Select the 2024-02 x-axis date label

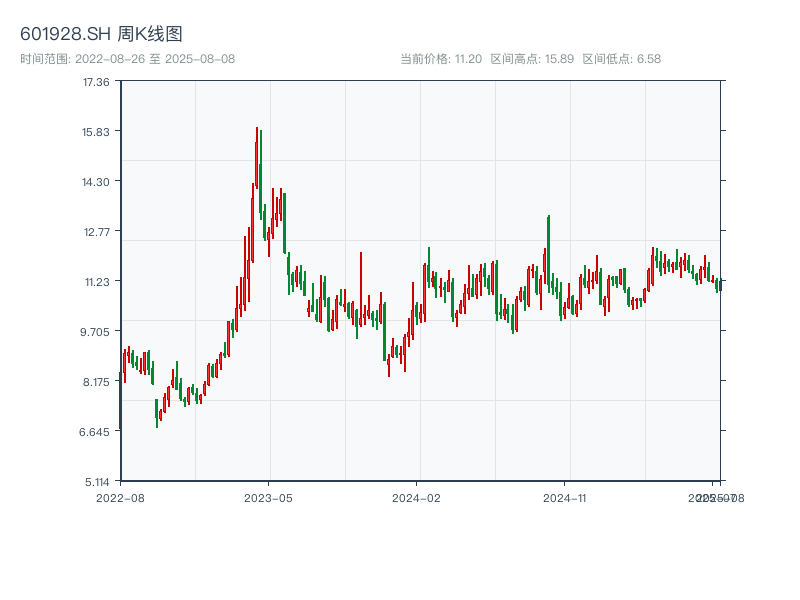point(417,497)
